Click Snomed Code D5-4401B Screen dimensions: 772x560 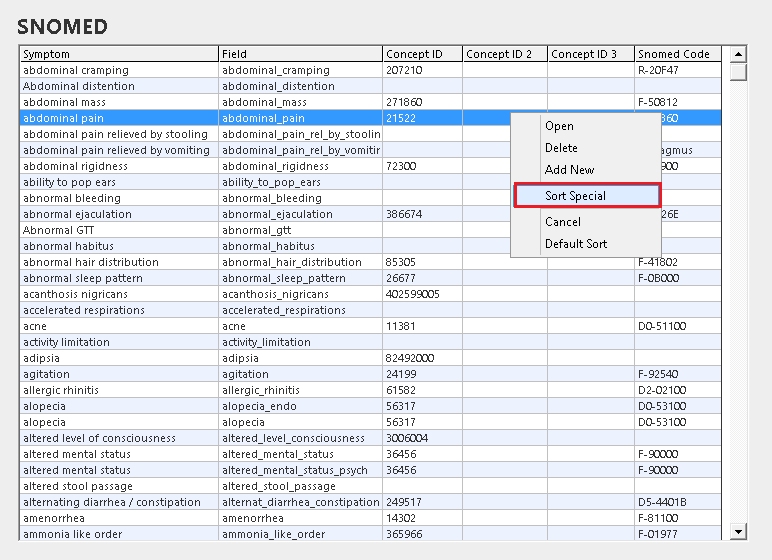(678, 502)
